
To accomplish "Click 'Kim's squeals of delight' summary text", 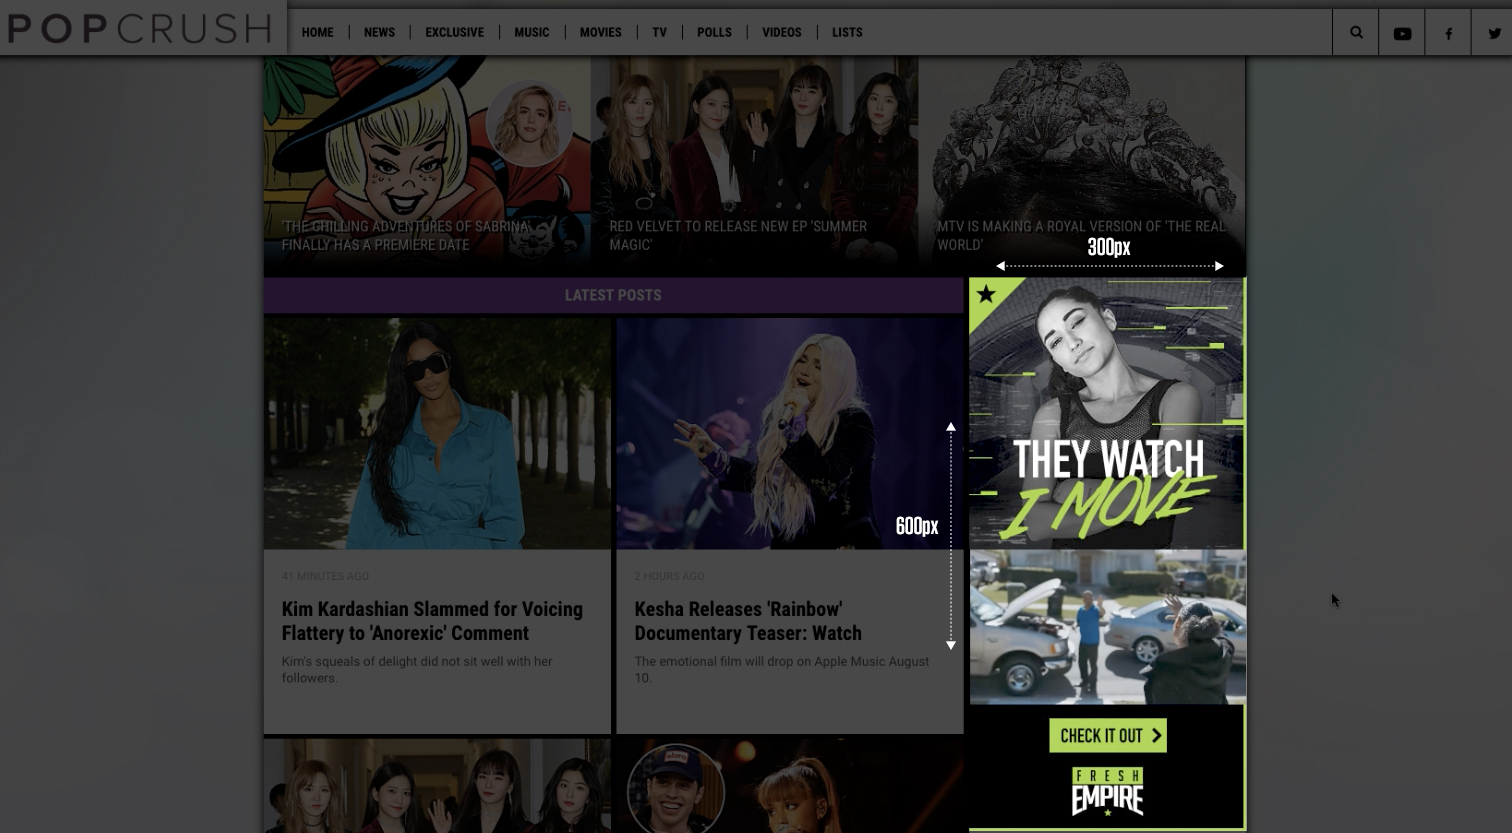I will [x=417, y=669].
